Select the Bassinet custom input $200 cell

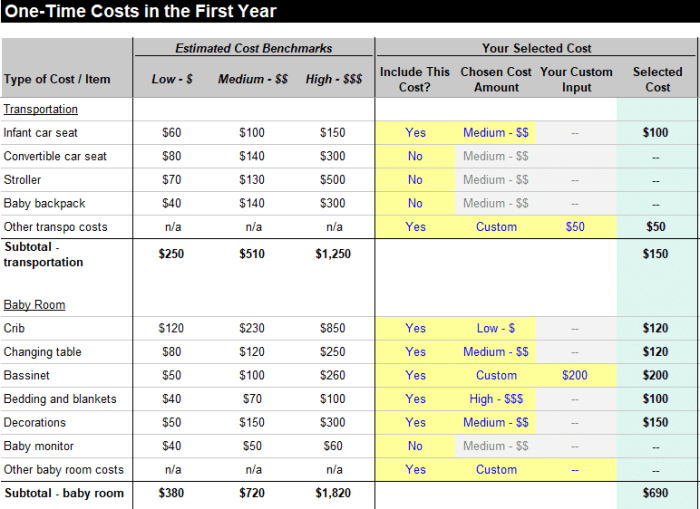575,375
